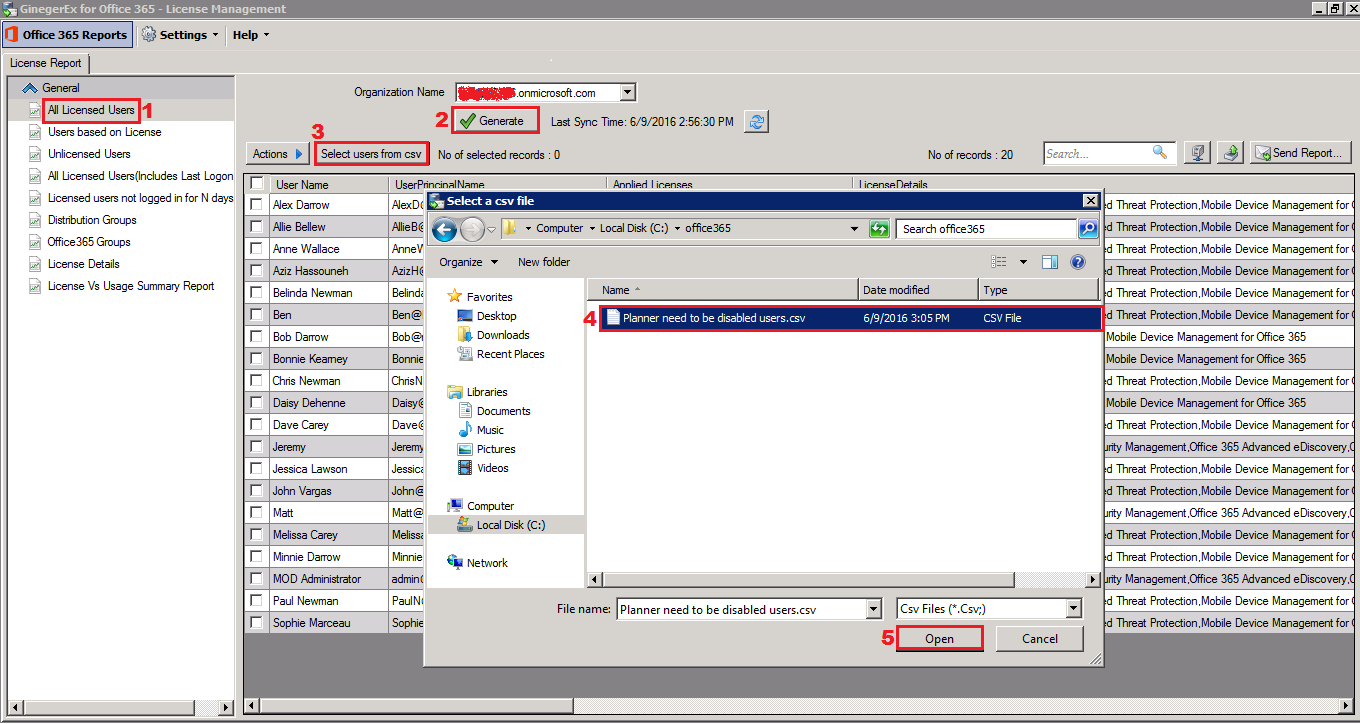Open the File name history dropdown
Screen dimensions: 1360x724
click(x=874, y=609)
